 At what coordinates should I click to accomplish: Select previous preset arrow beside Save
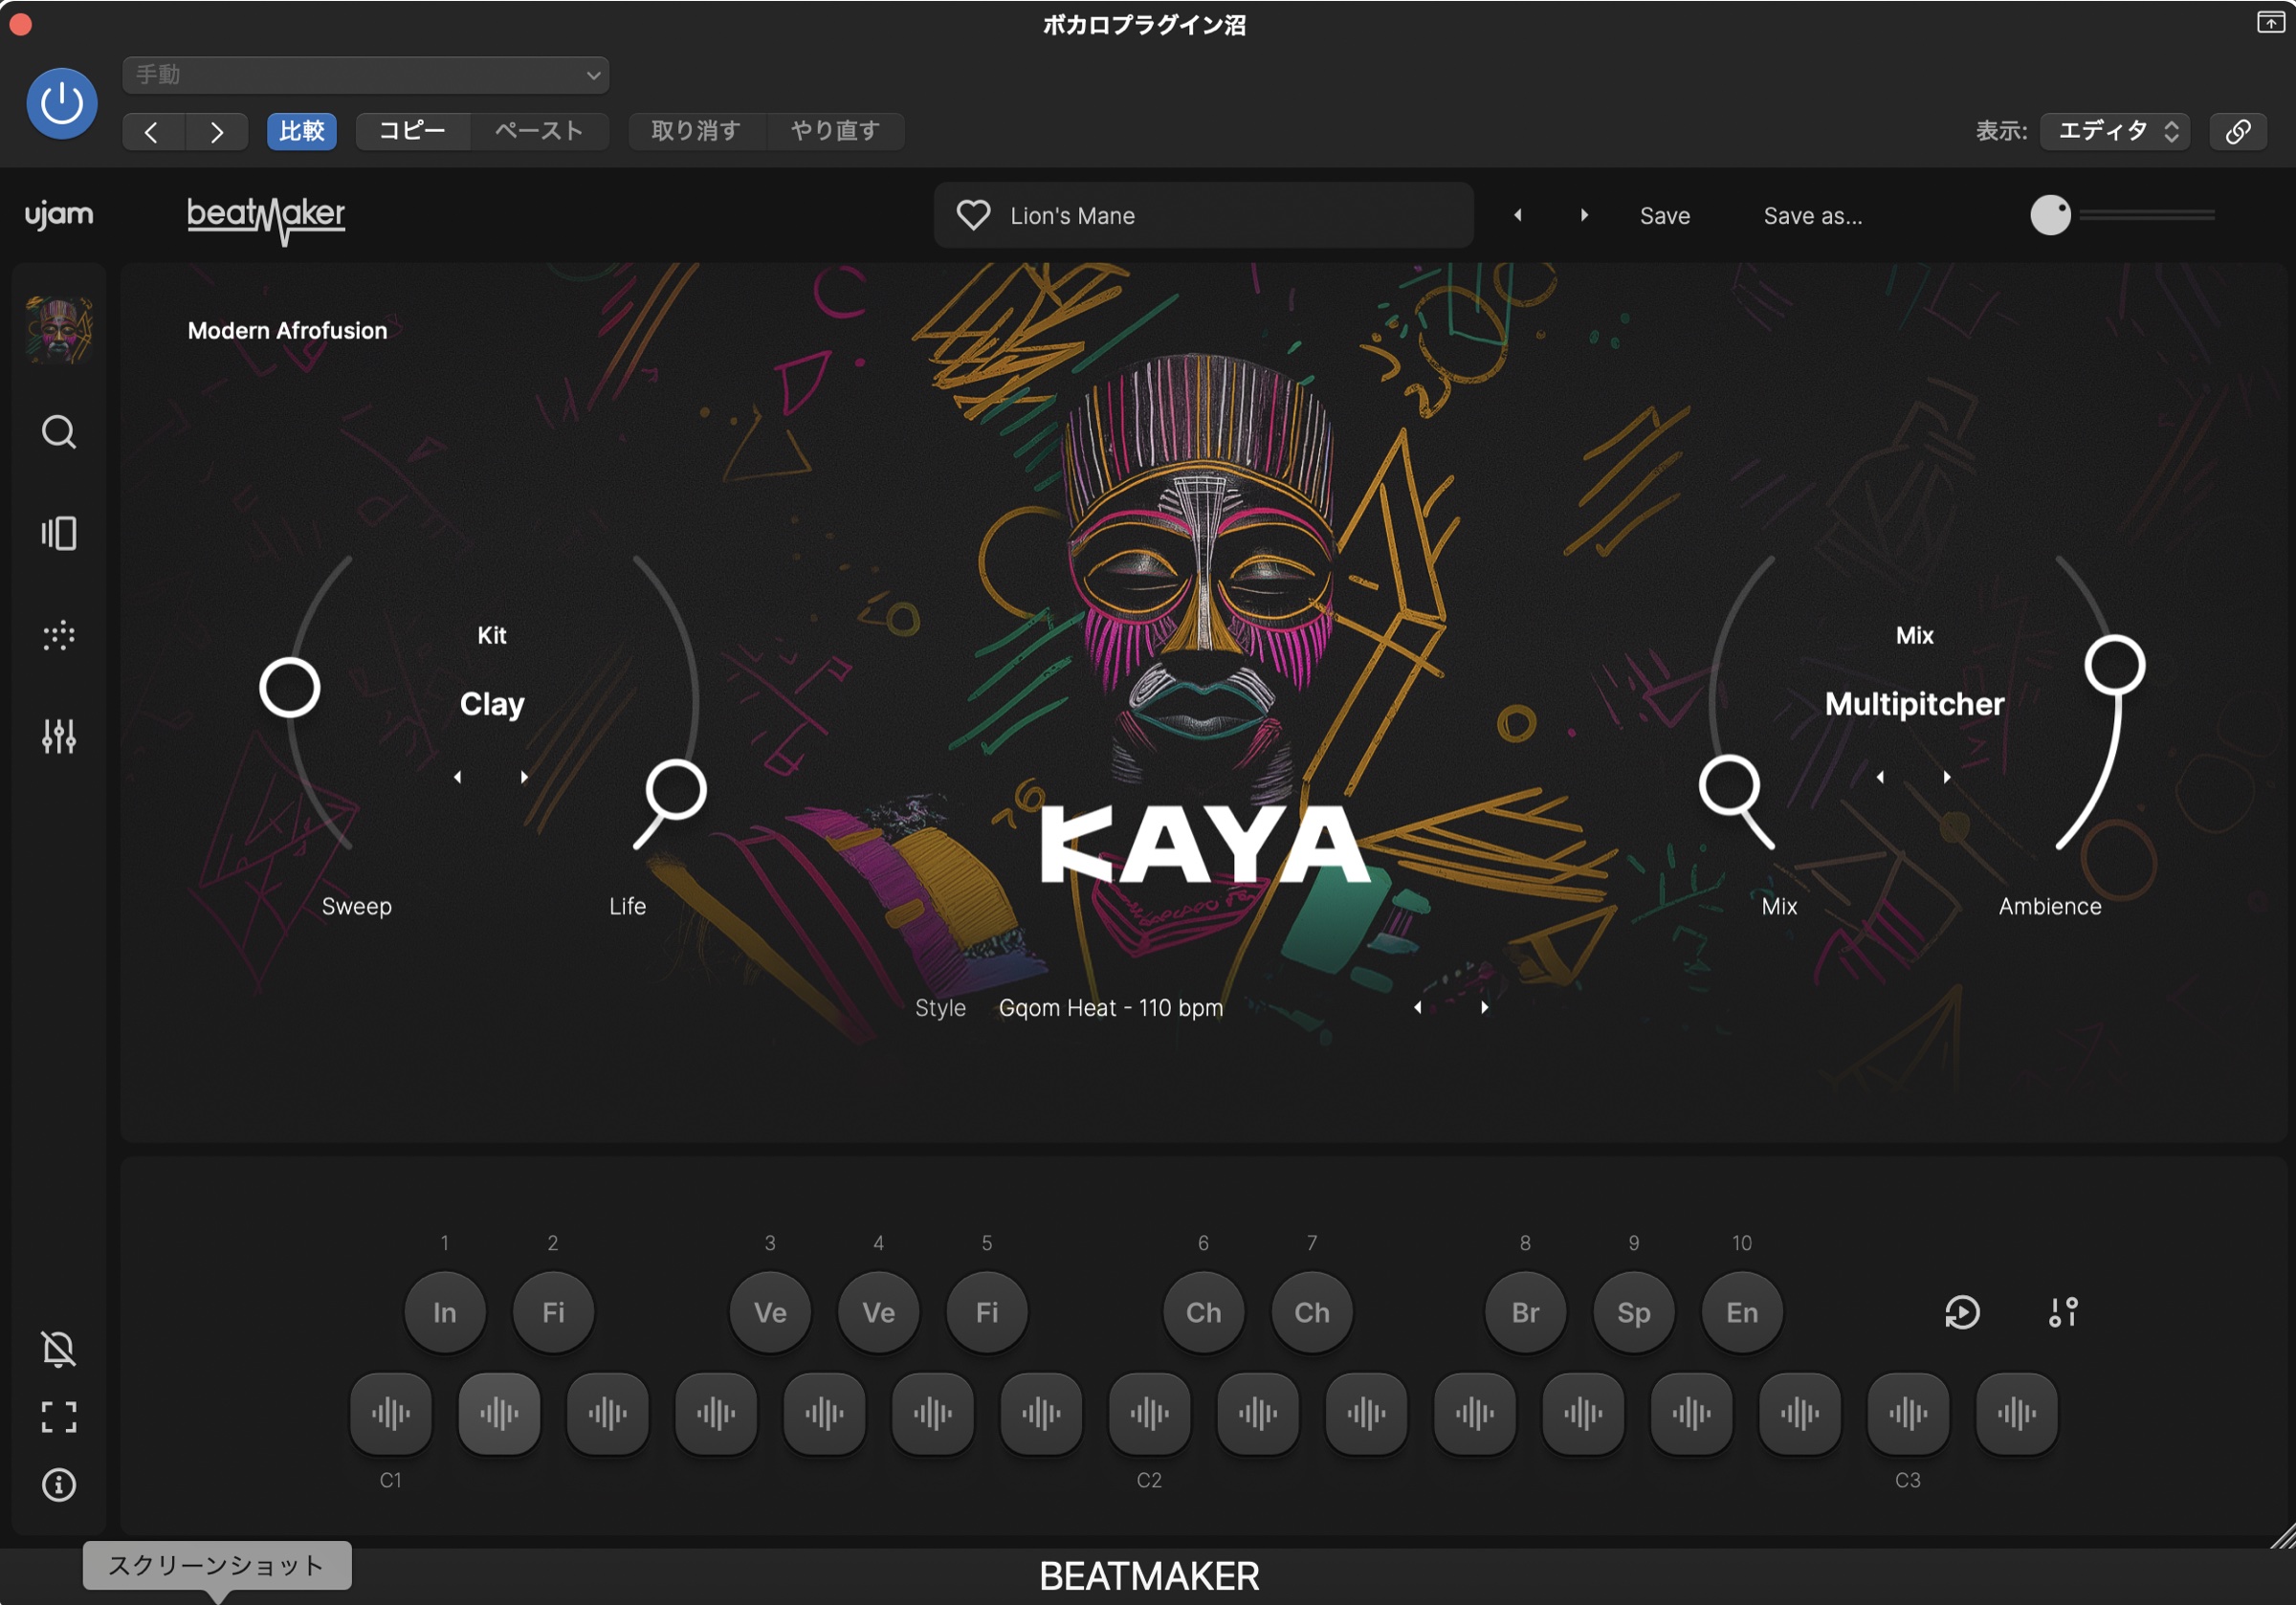(1518, 215)
